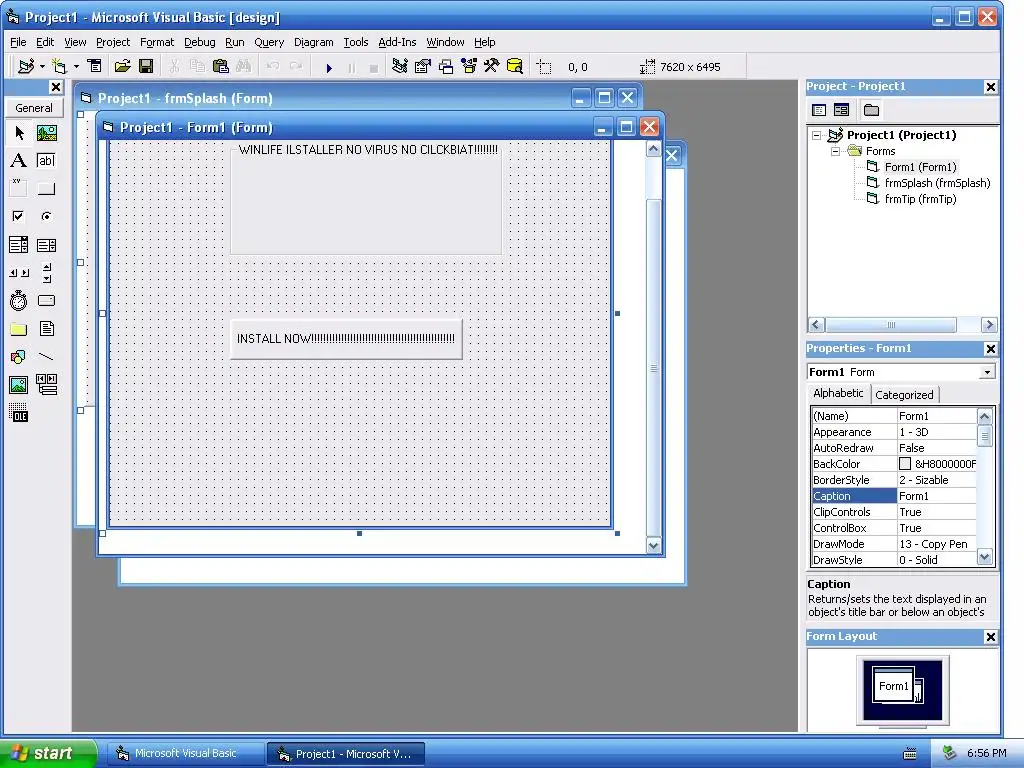Select the CheckBox tool in toolbox

point(19,216)
